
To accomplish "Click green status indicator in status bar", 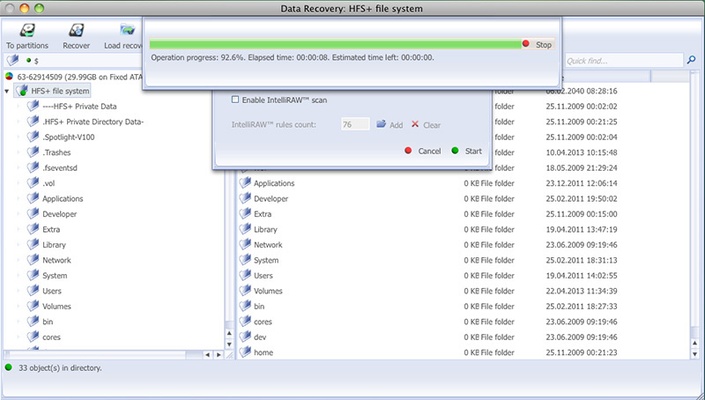I will (8, 367).
